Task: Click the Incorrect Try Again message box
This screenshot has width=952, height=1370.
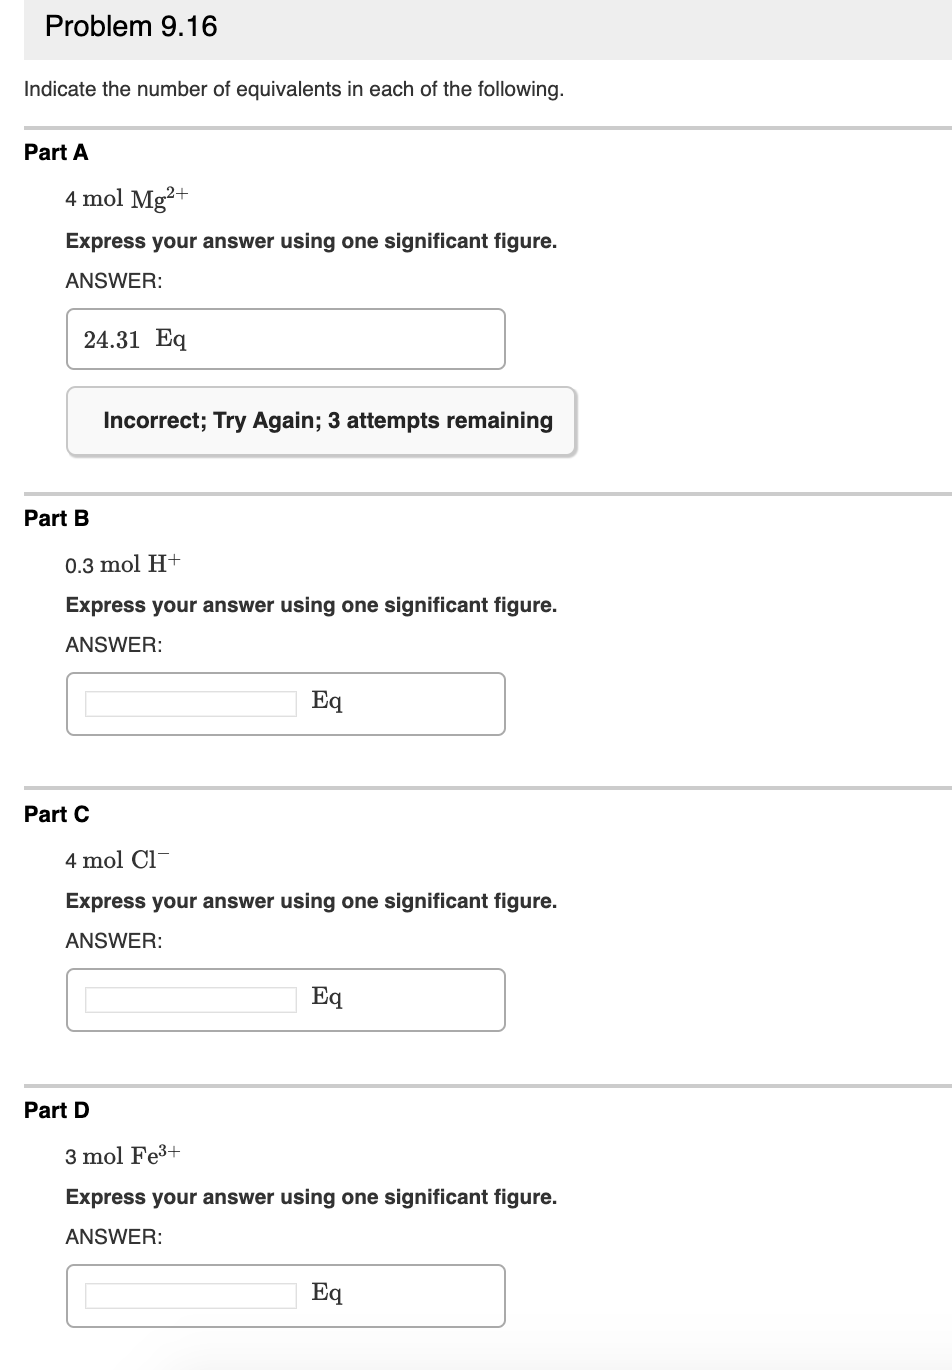Action: (x=321, y=420)
